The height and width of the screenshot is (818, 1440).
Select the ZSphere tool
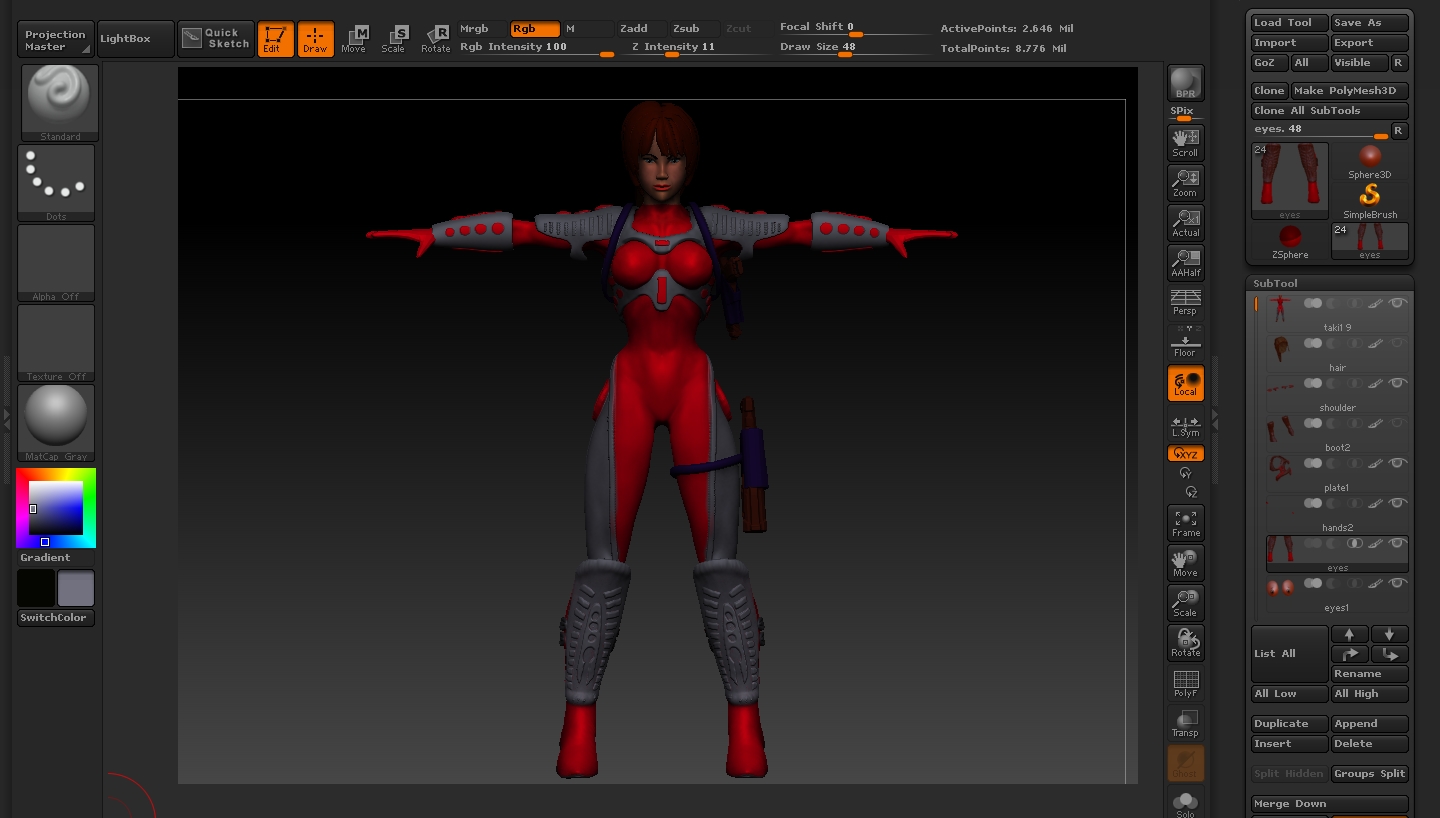point(1290,242)
